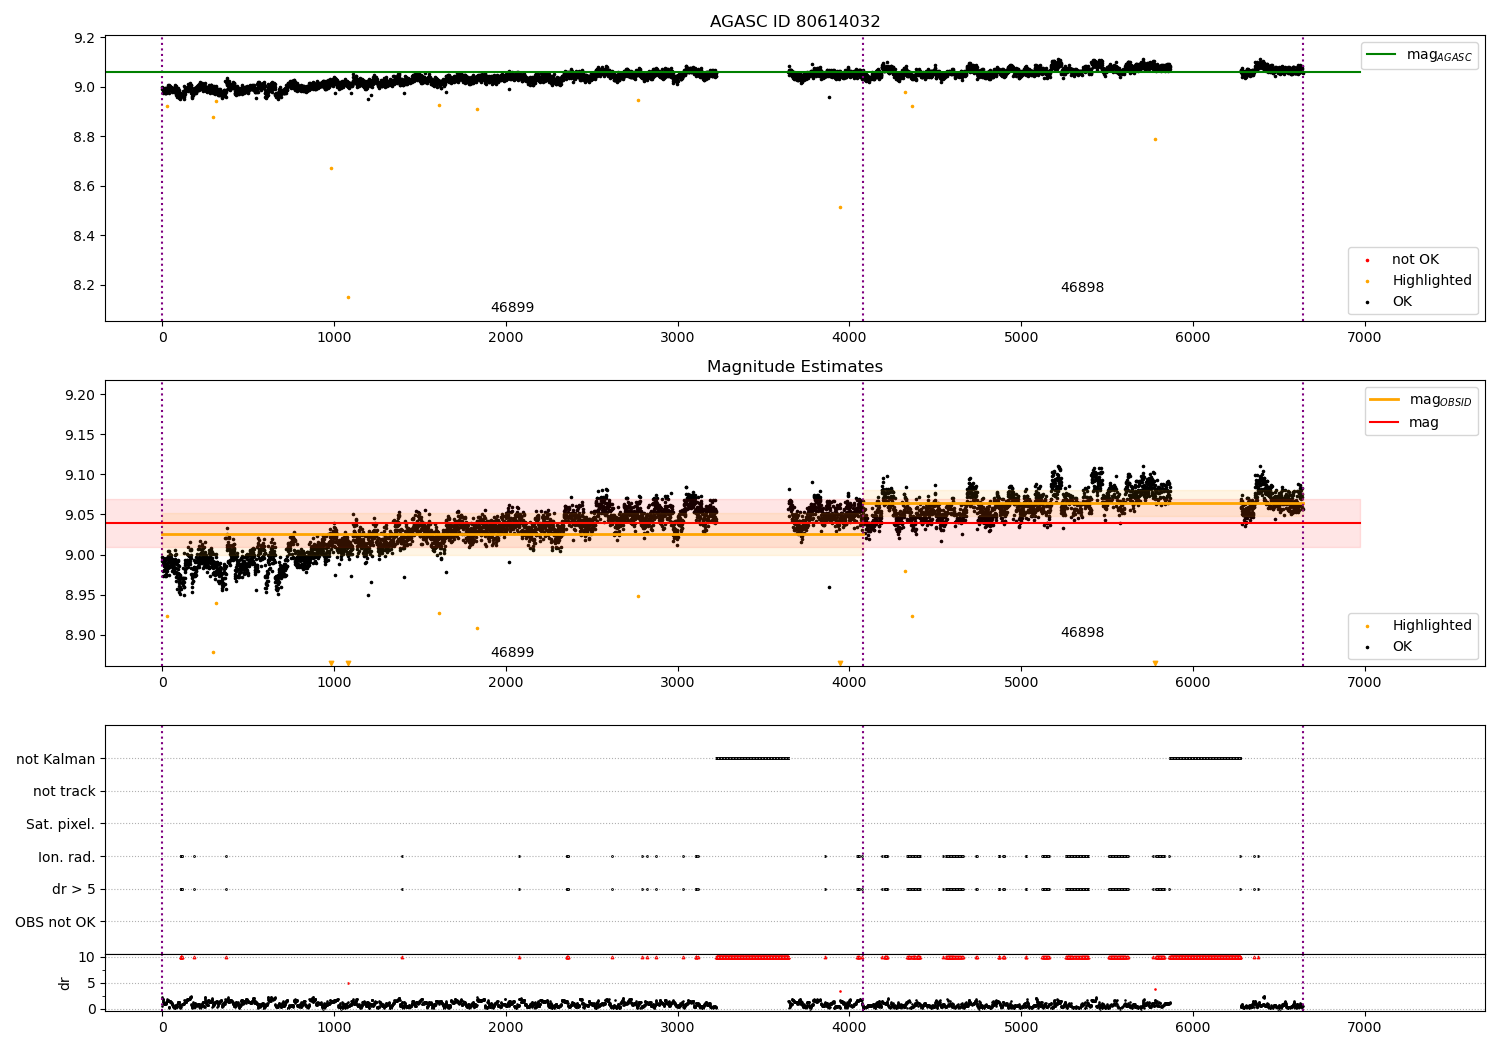
Task: Click the 8.95 tick on the middle plot
Action: tap(80, 595)
